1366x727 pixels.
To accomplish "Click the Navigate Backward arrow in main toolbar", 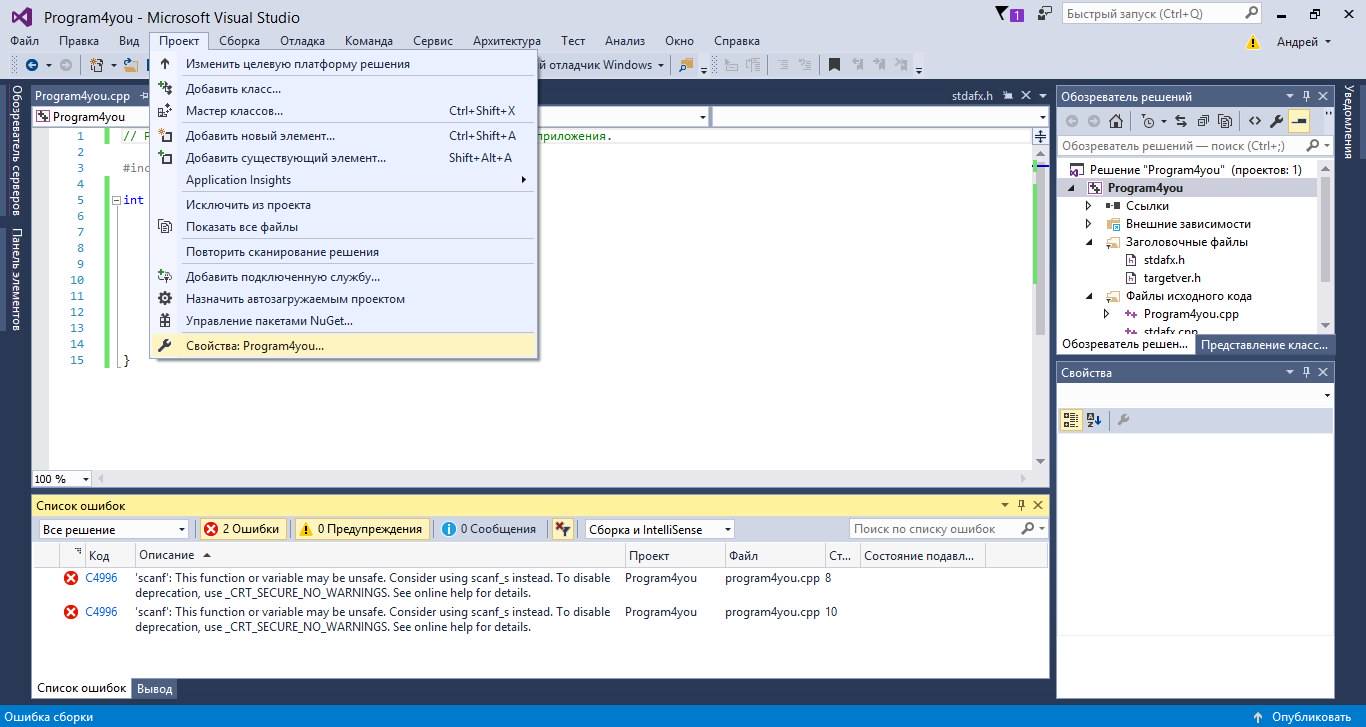I will 32,65.
